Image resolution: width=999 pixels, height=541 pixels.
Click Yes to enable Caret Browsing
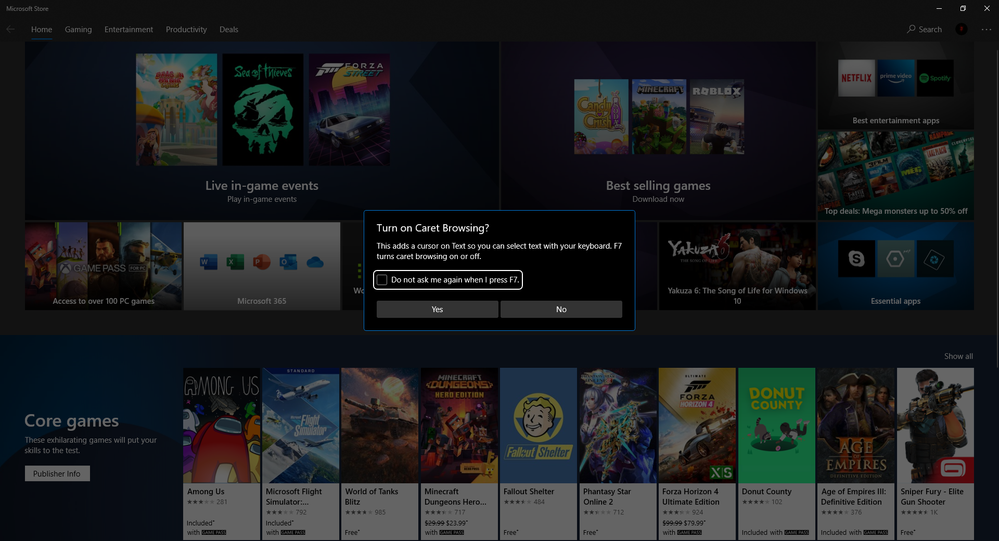(x=437, y=309)
